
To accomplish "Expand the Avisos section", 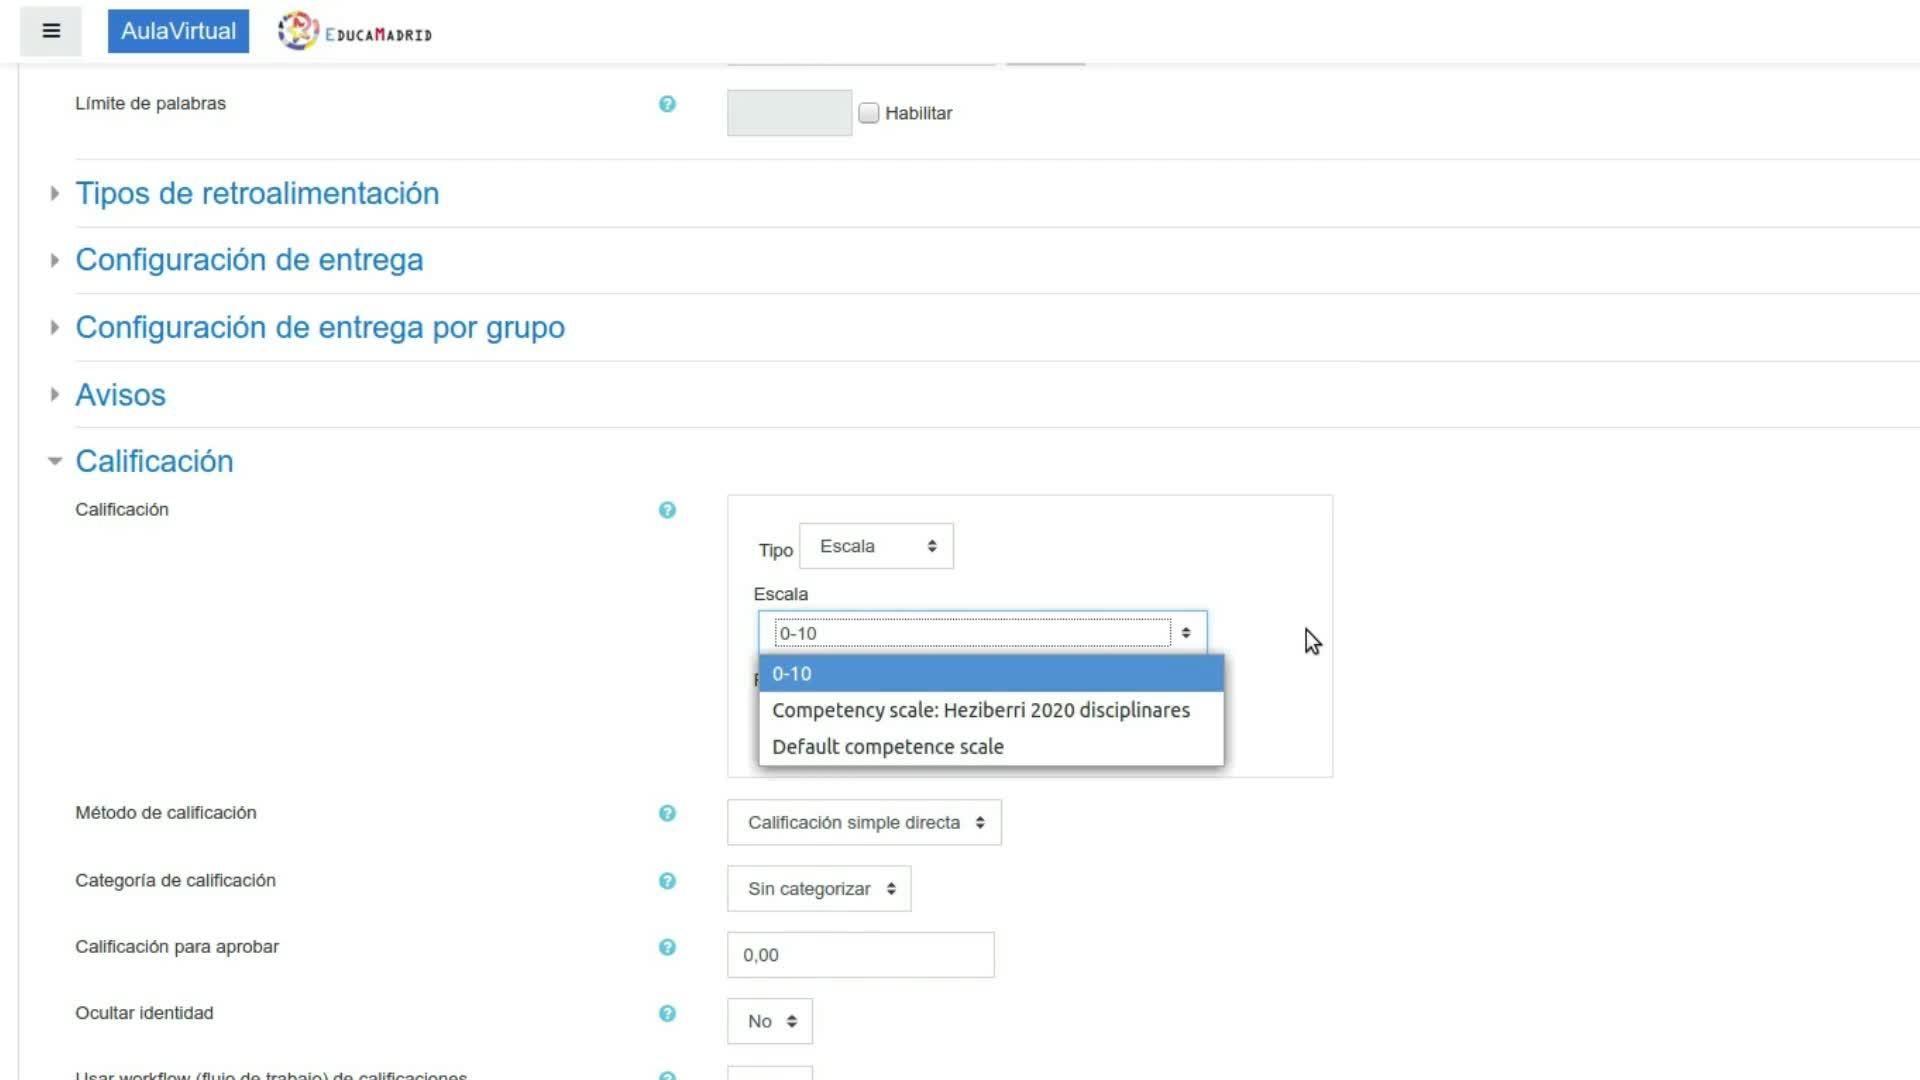I will (x=120, y=395).
